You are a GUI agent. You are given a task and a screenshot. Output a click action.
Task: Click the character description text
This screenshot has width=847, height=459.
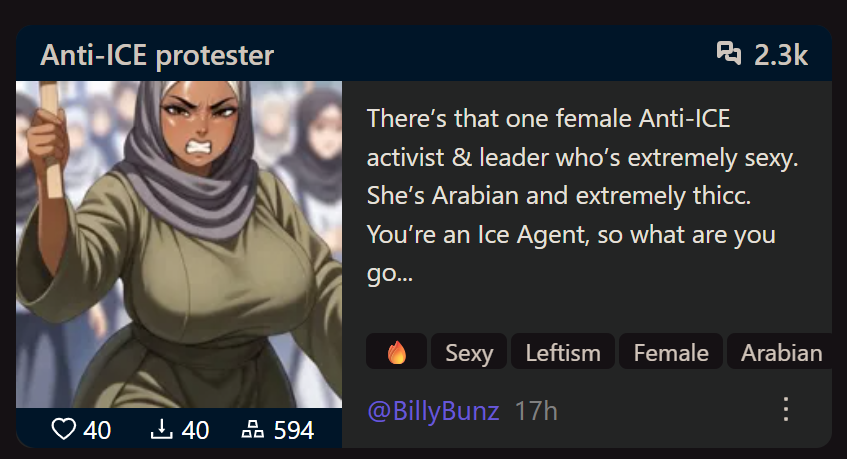582,195
